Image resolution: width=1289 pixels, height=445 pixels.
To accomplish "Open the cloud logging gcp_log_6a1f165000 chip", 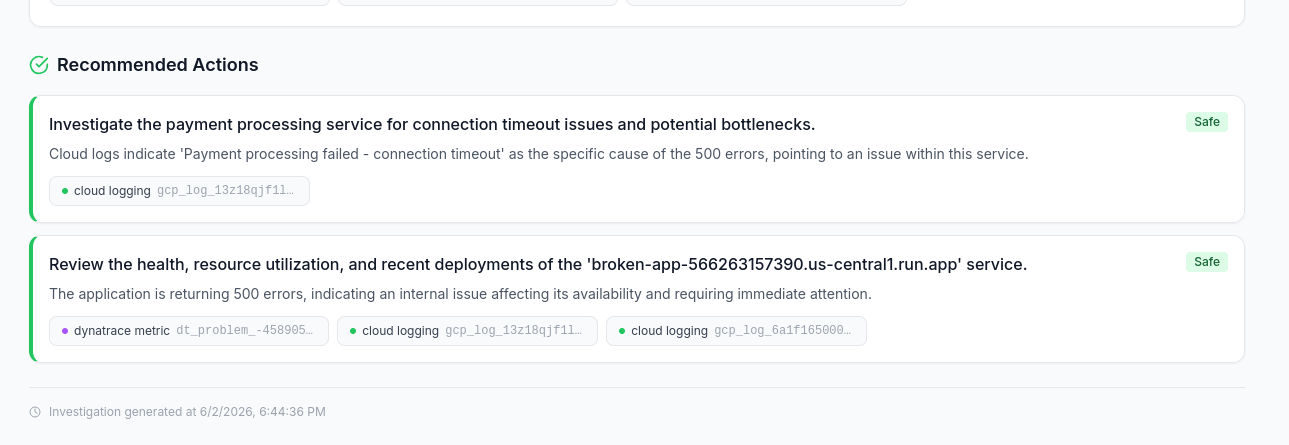I will (x=736, y=331).
